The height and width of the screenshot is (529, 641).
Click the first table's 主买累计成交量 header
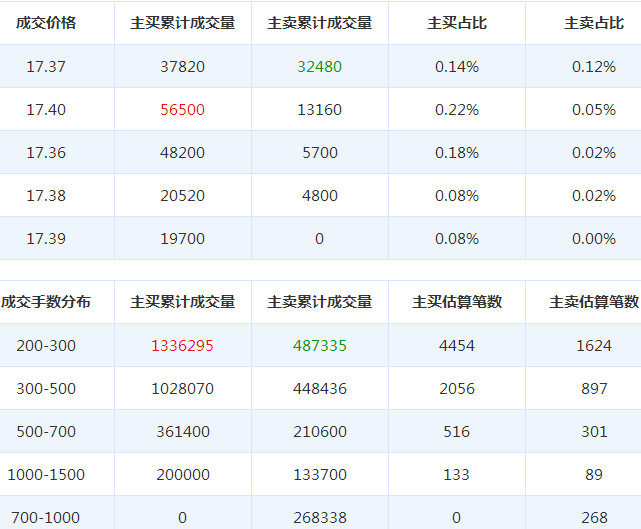coord(183,23)
